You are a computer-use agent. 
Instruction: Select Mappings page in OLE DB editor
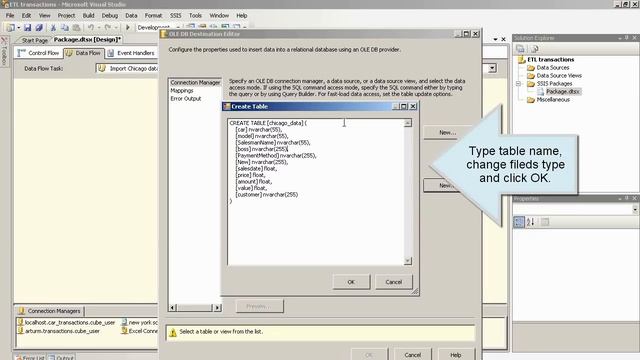tap(182, 91)
